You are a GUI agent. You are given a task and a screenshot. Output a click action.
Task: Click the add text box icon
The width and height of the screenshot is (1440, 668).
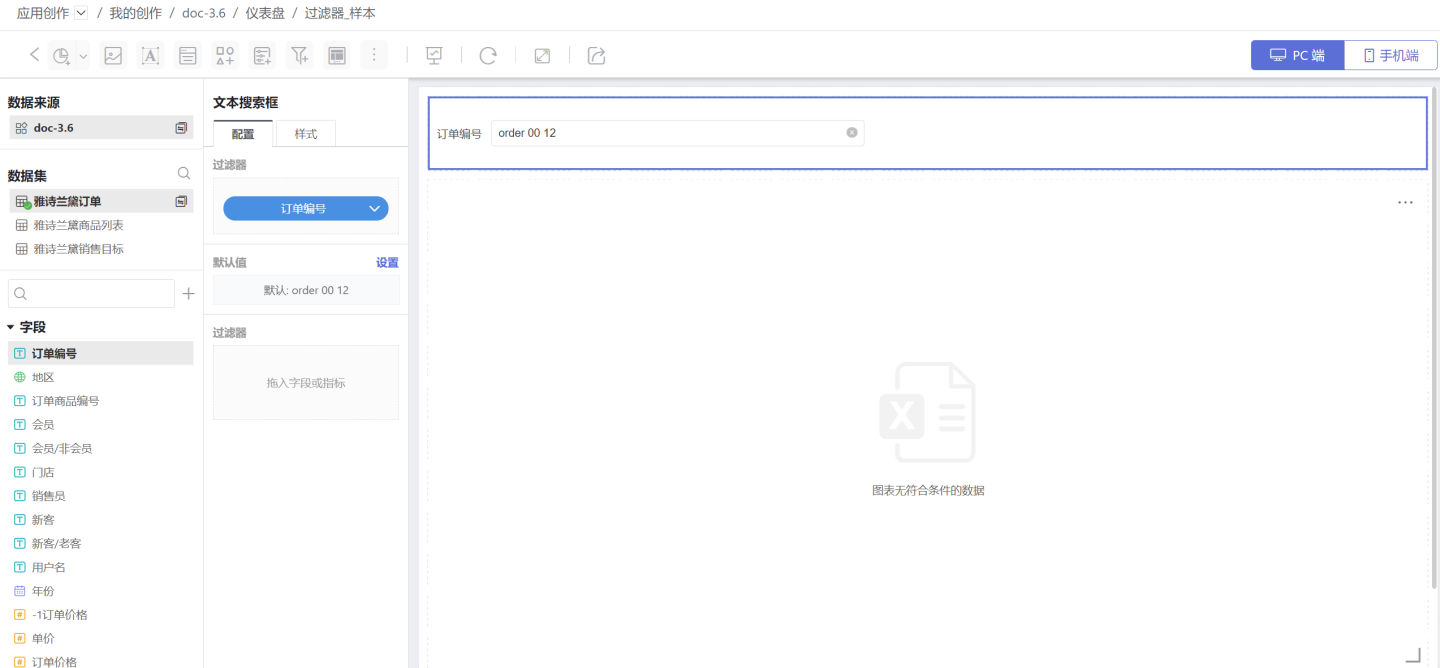[150, 56]
